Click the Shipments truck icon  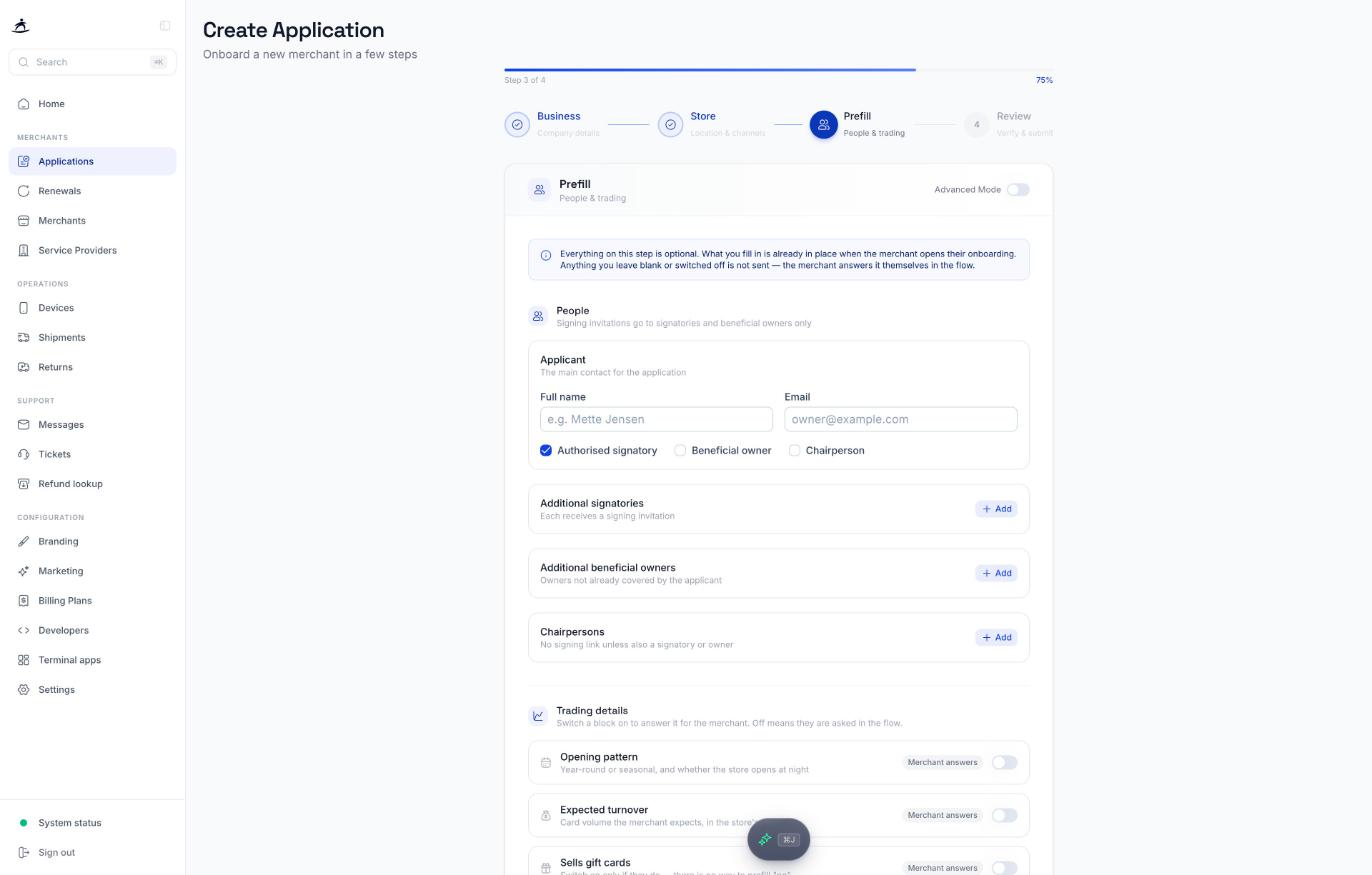[x=24, y=338]
